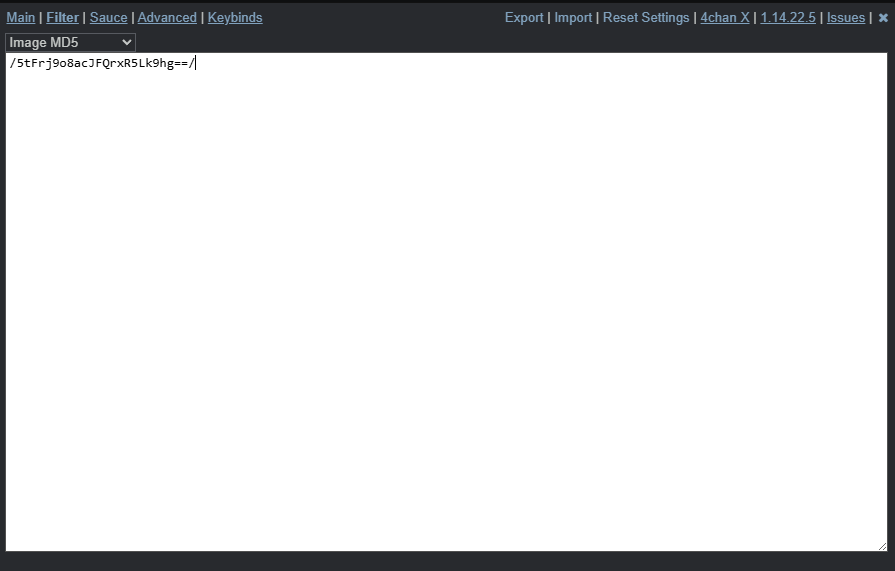Viewport: 895px width, 571px height.
Task: Open the Issues link
Action: point(846,18)
